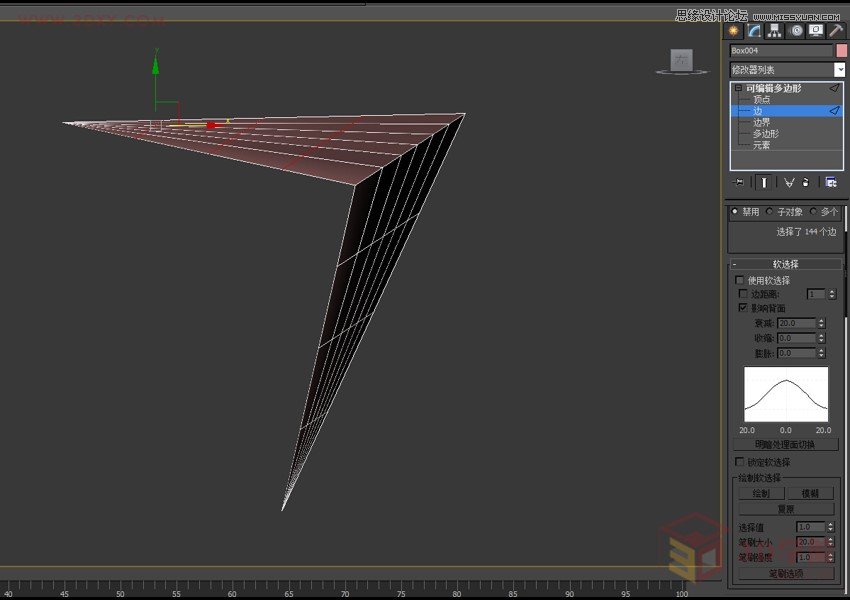850x600 pixels.
Task: Select 顶点 sub-object level in stack
Action: tap(761, 100)
